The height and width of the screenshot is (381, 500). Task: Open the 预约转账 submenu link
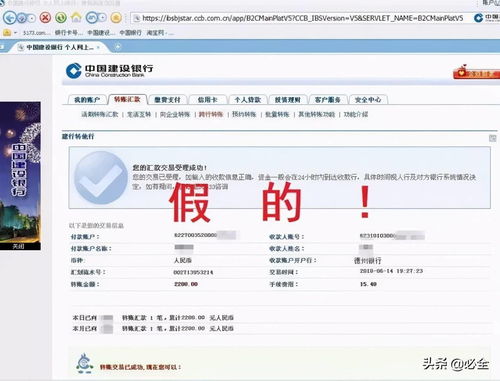point(244,114)
